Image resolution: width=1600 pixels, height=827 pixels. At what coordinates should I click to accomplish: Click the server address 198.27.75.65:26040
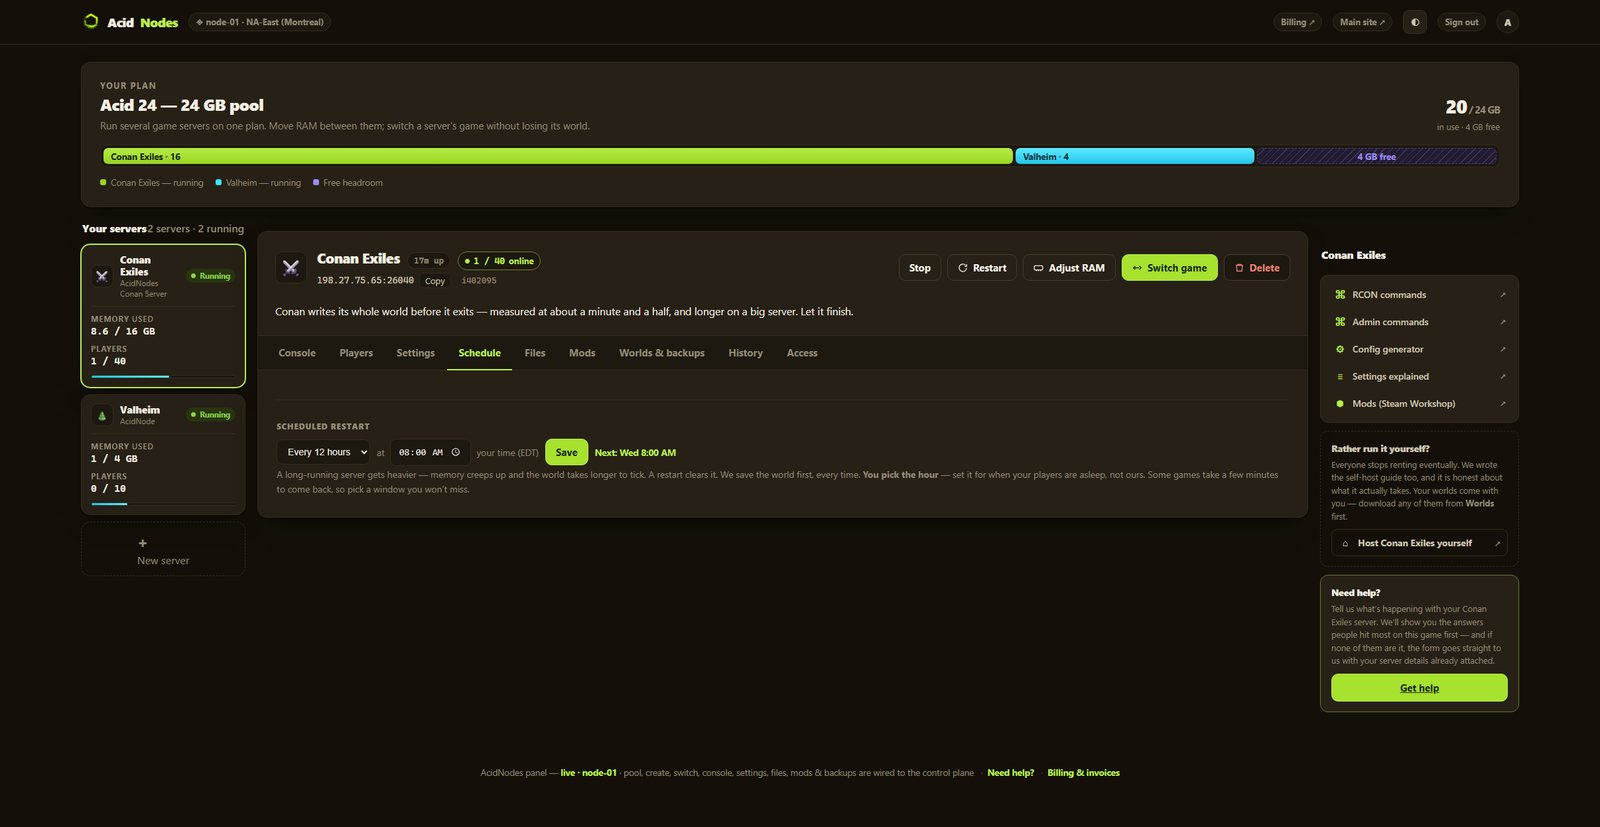tap(365, 281)
